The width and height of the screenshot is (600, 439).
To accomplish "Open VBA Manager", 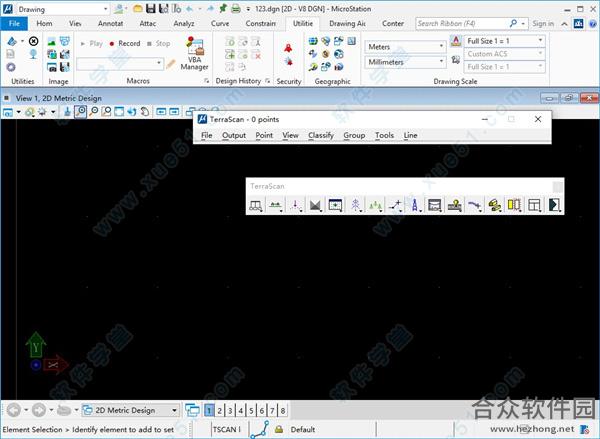I will (x=194, y=54).
